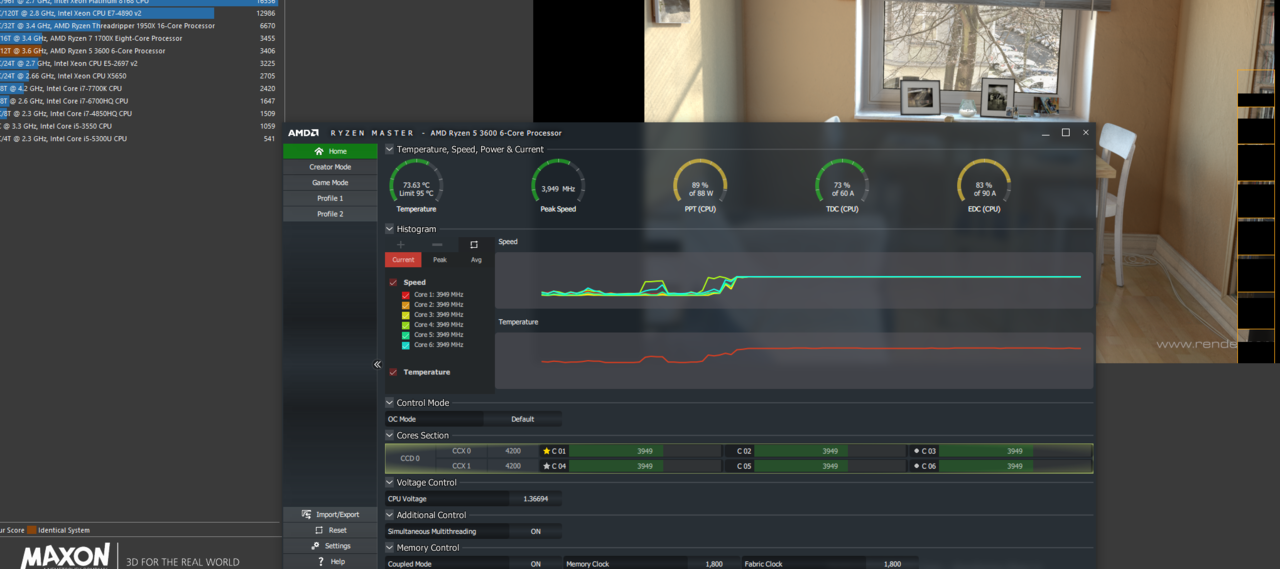Collapse the Voltage Control section

pyautogui.click(x=390, y=483)
